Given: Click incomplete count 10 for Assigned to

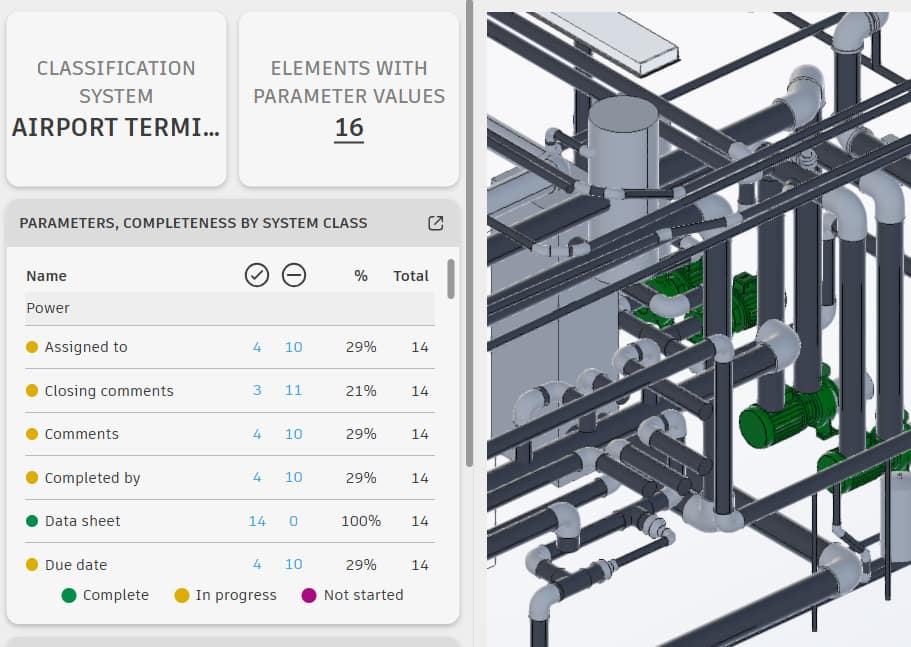Looking at the screenshot, I should [x=293, y=347].
